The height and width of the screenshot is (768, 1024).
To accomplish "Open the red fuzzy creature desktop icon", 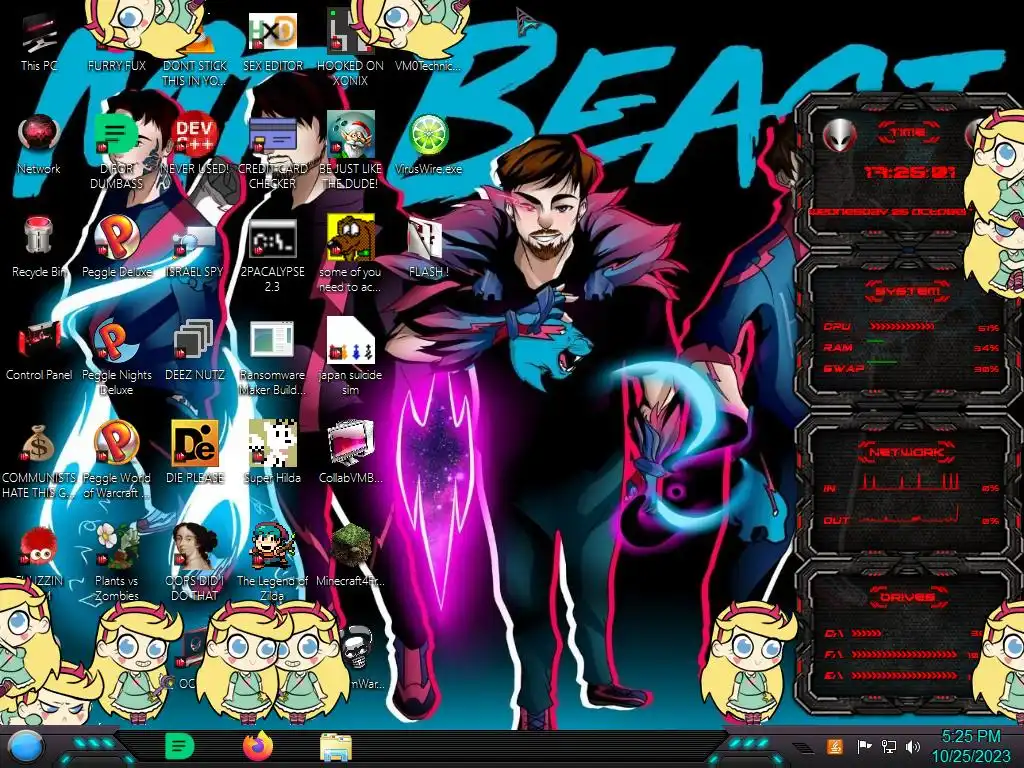I will [38, 547].
